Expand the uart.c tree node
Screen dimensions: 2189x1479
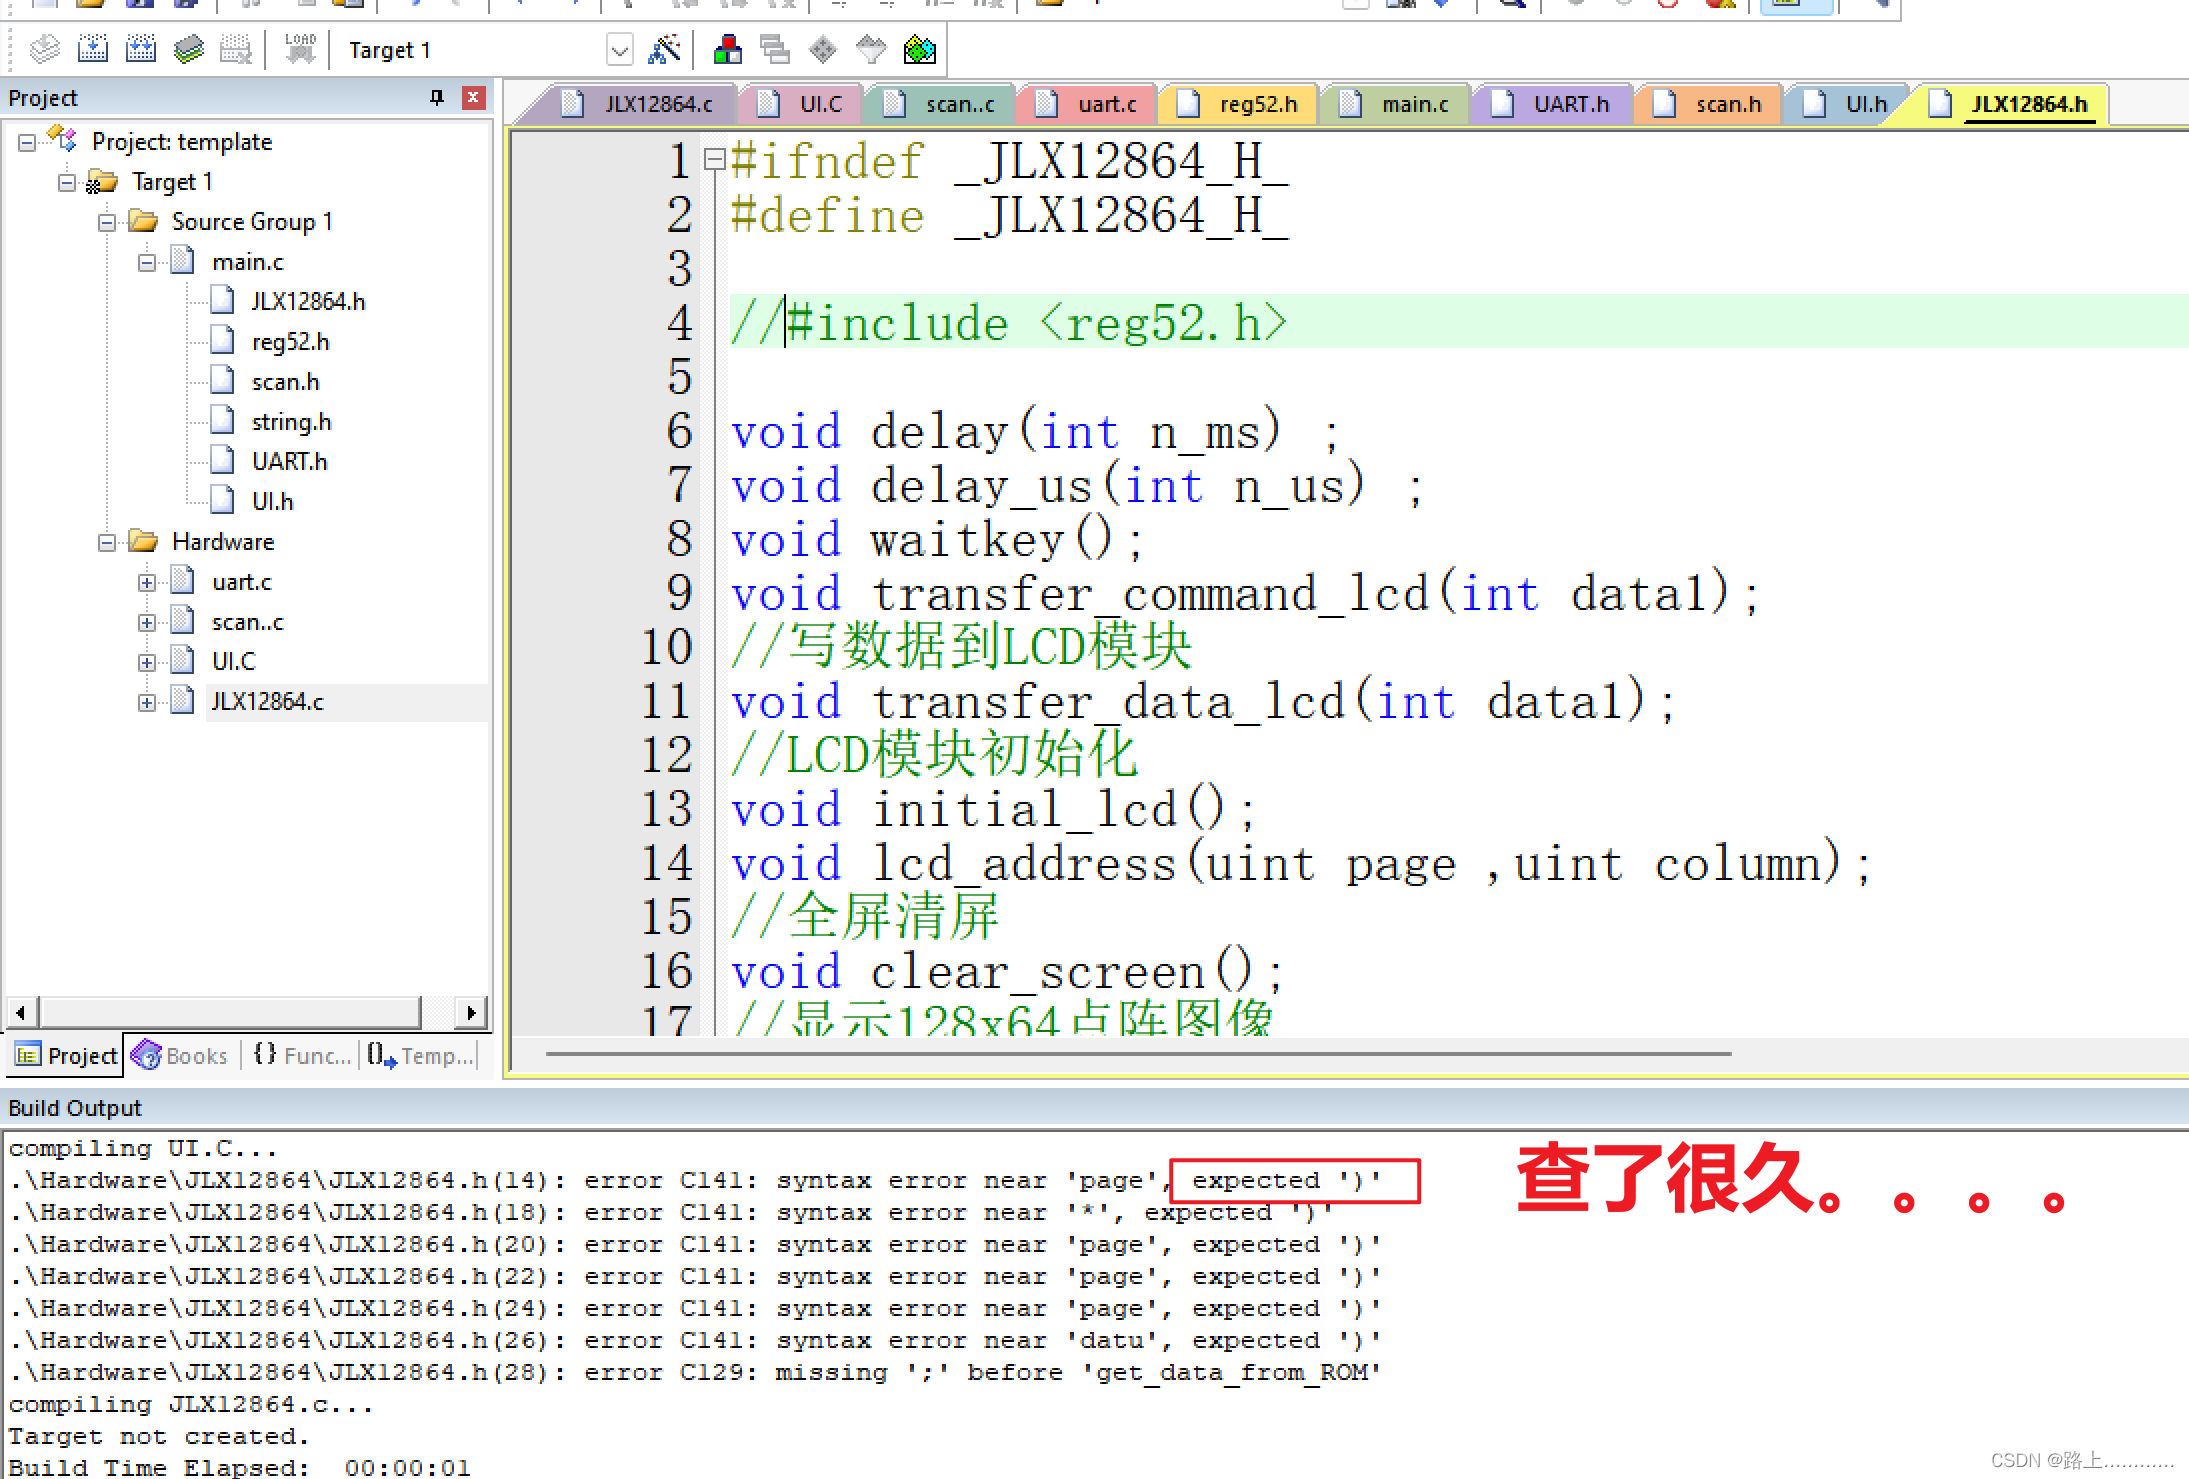147,582
